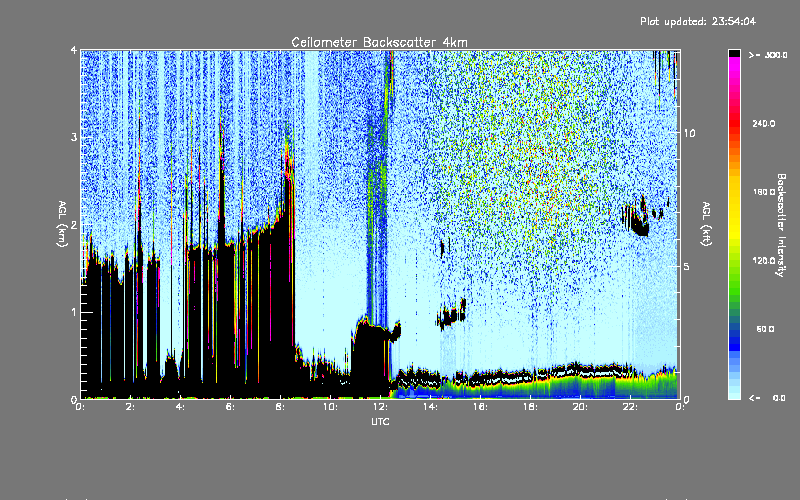Click the '10:' hour tick on UTC axis

tap(330, 407)
